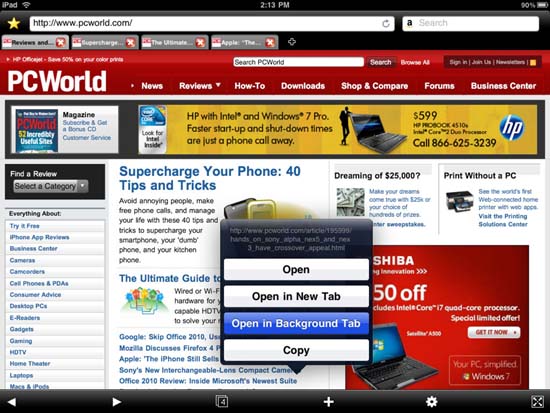The width and height of the screenshot is (550, 413).
Task: Click the Search PCWorld input box
Action: pos(298,62)
